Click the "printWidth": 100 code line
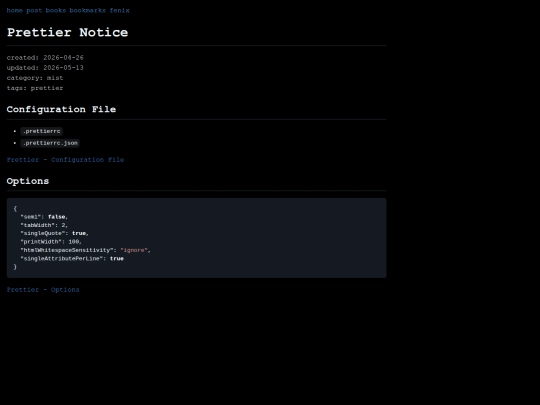 (x=51, y=241)
